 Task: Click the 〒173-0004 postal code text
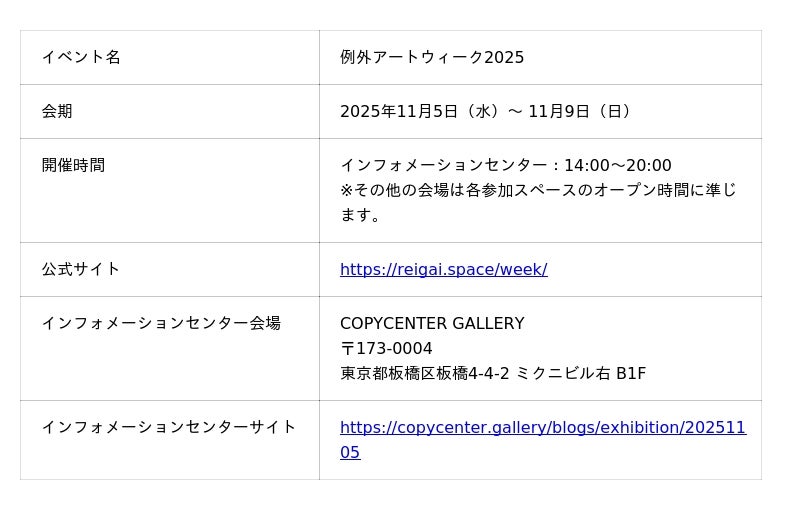point(386,348)
